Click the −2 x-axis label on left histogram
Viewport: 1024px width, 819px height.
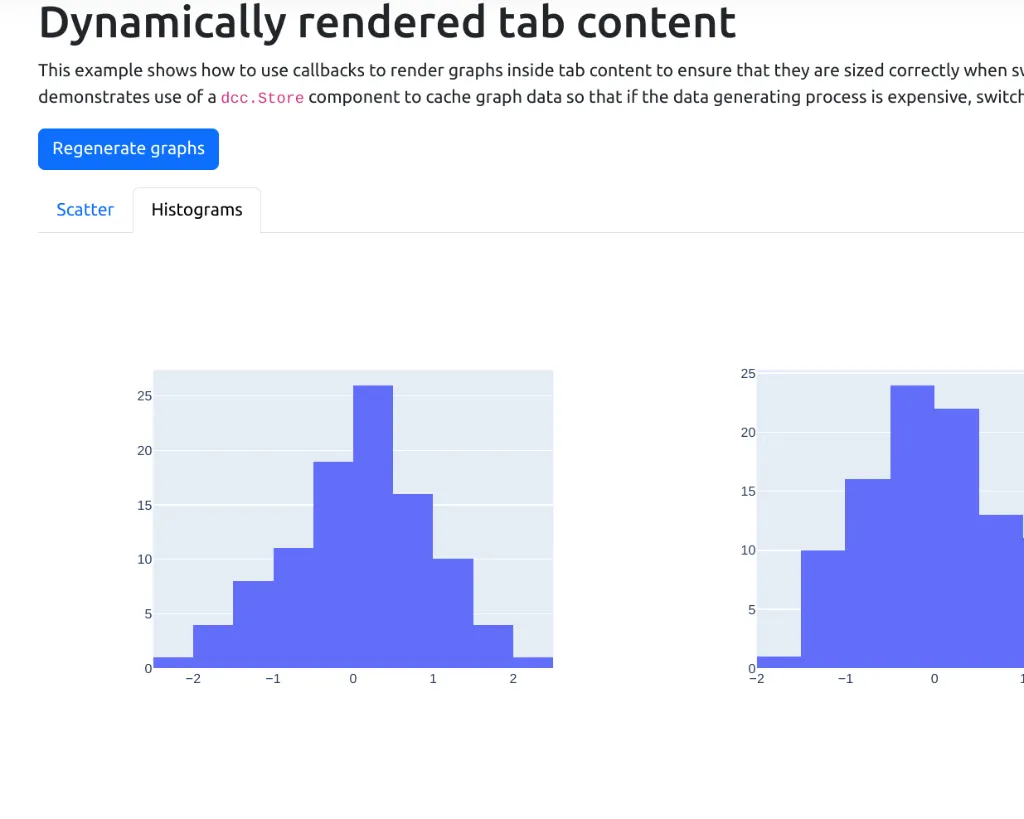(192, 679)
